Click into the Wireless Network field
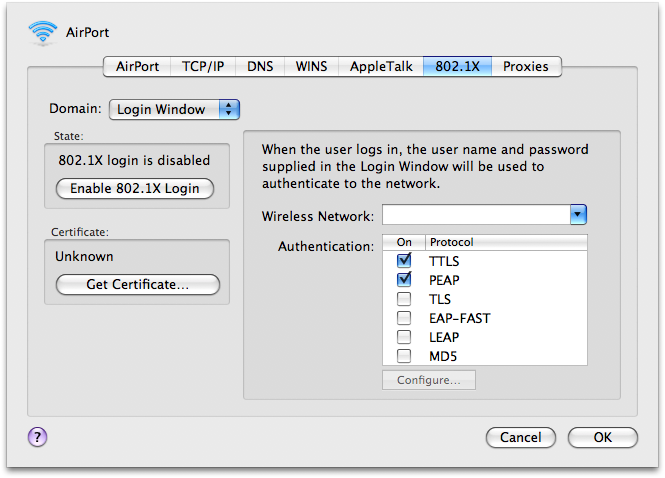665x478 pixels. coord(476,215)
